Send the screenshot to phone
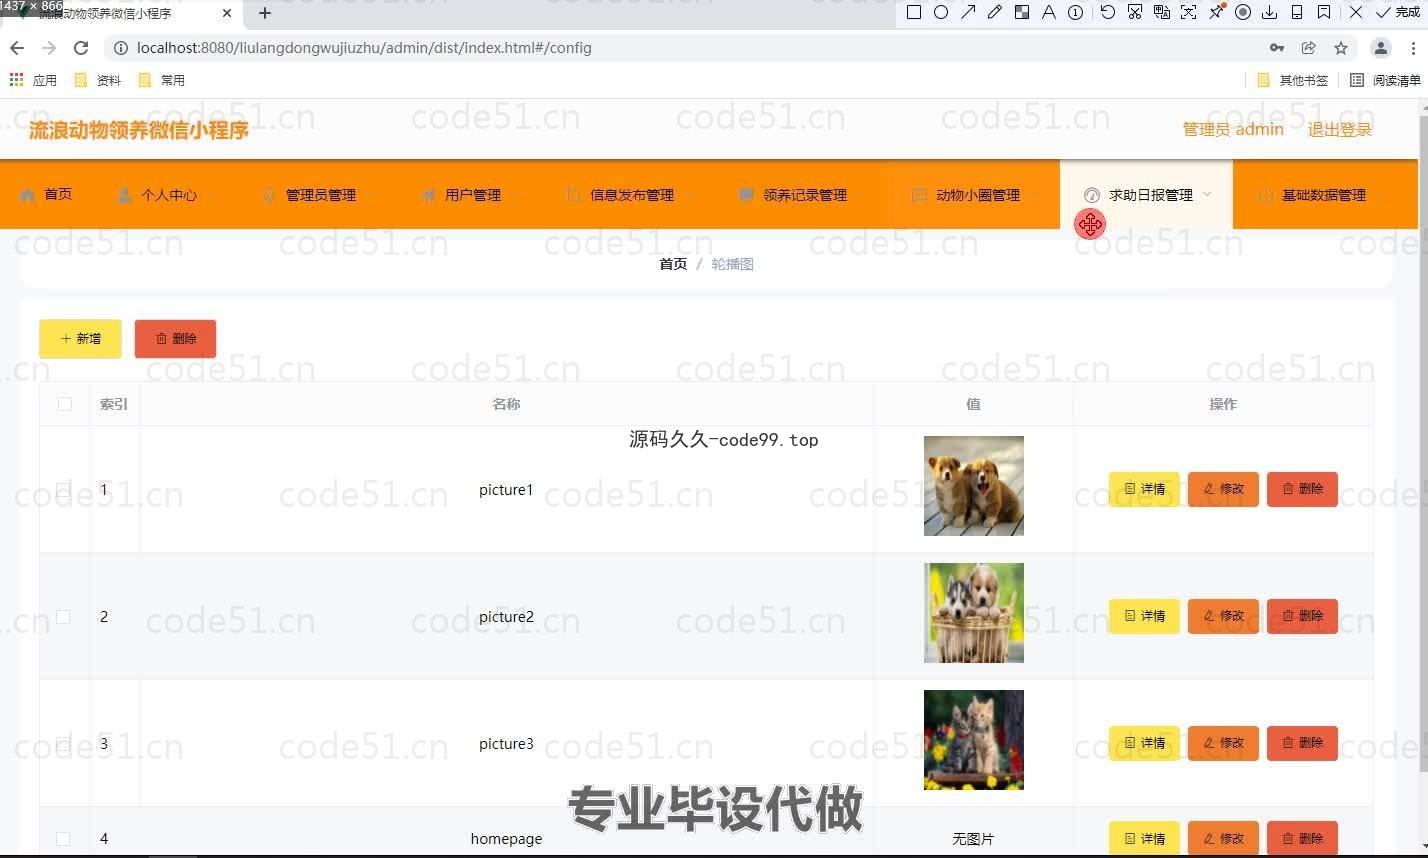Image resolution: width=1428 pixels, height=858 pixels. pyautogui.click(x=1297, y=13)
